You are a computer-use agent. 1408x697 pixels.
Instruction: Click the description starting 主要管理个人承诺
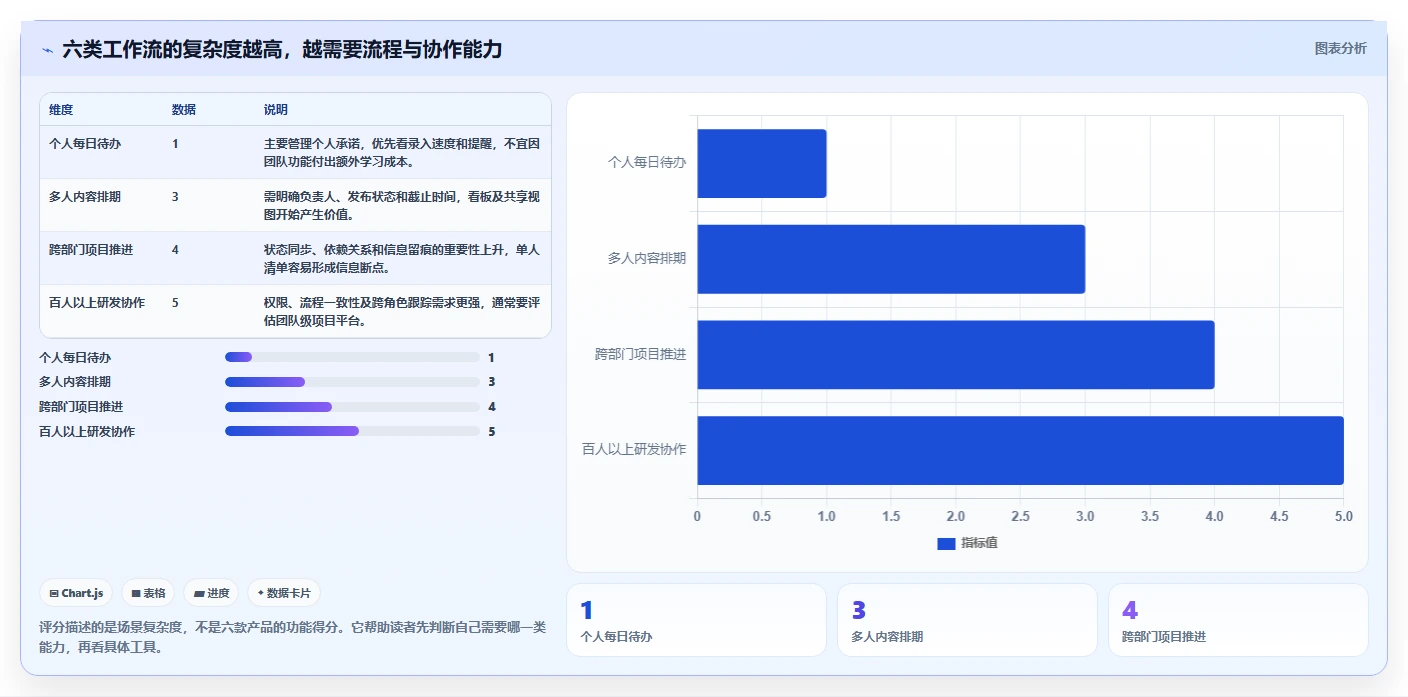(x=402, y=152)
